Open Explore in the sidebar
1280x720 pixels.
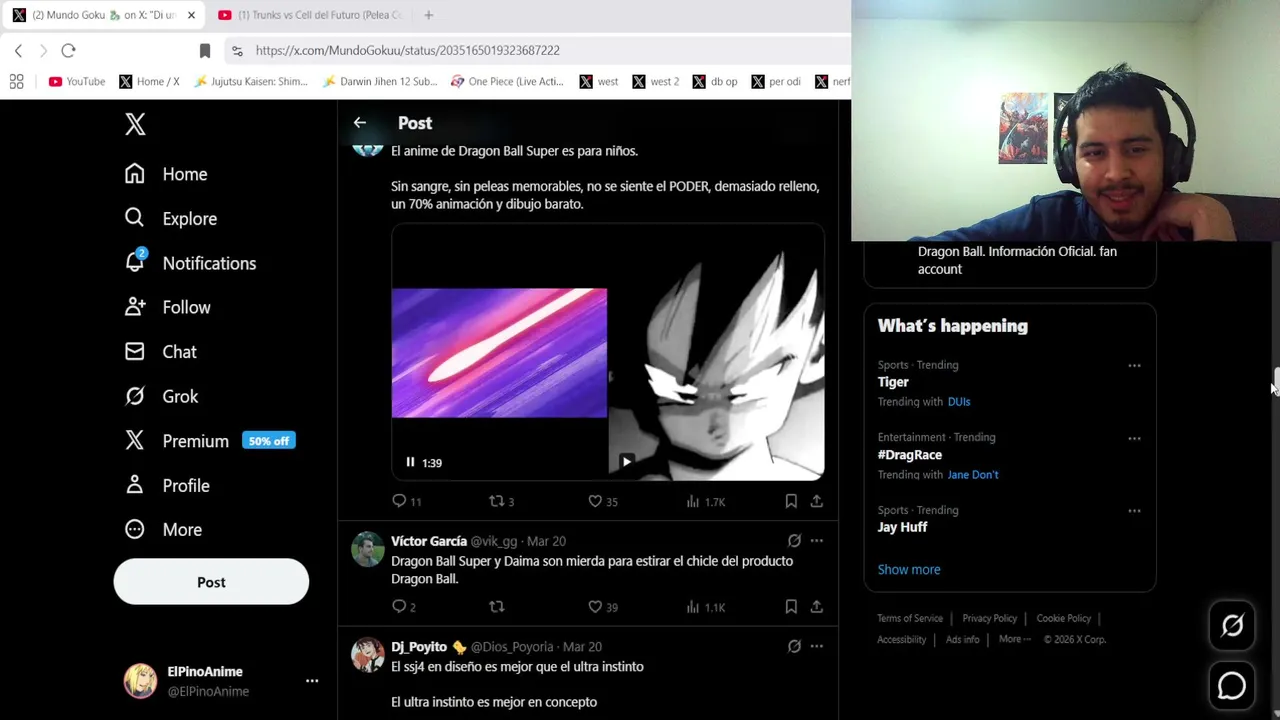[170, 218]
